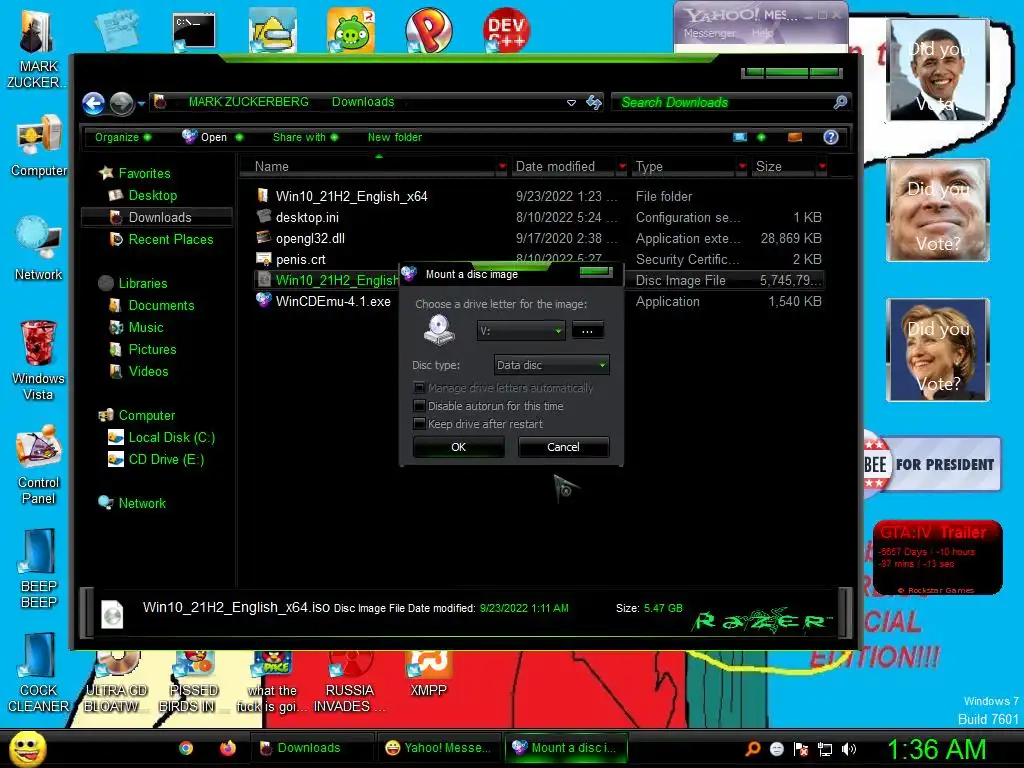Expand the Share with dropdown
Image resolution: width=1024 pixels, height=768 pixels.
click(305, 137)
